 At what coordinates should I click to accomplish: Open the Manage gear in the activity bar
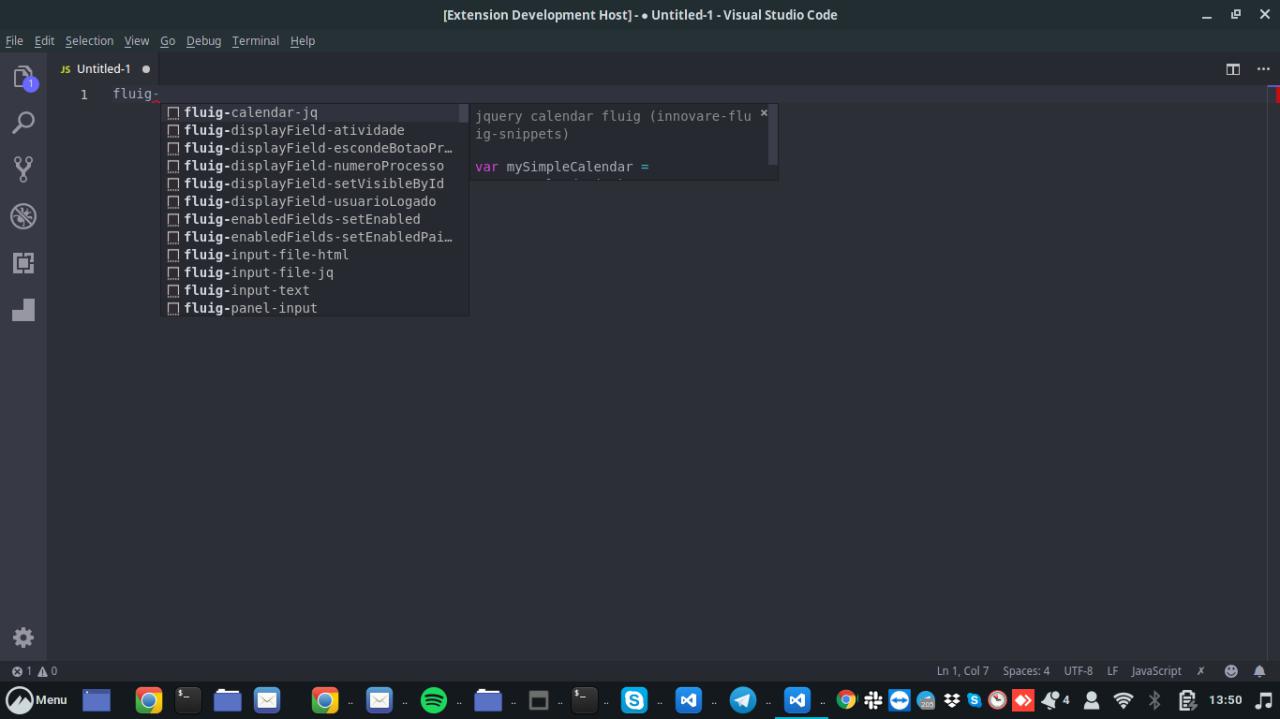pos(23,638)
